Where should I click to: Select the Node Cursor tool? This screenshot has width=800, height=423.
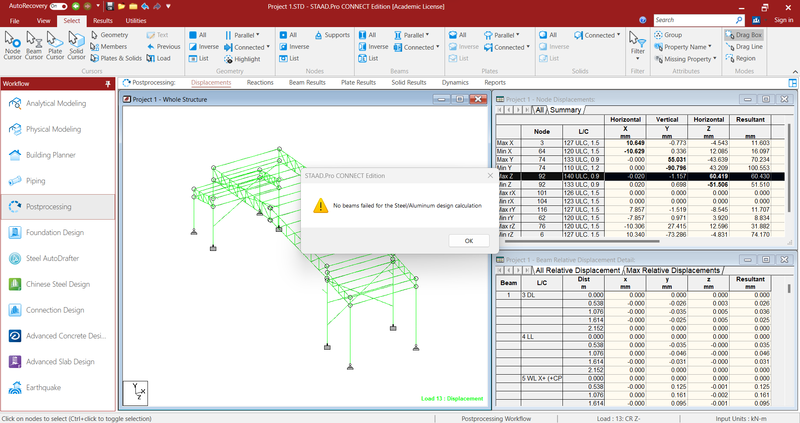12,45
